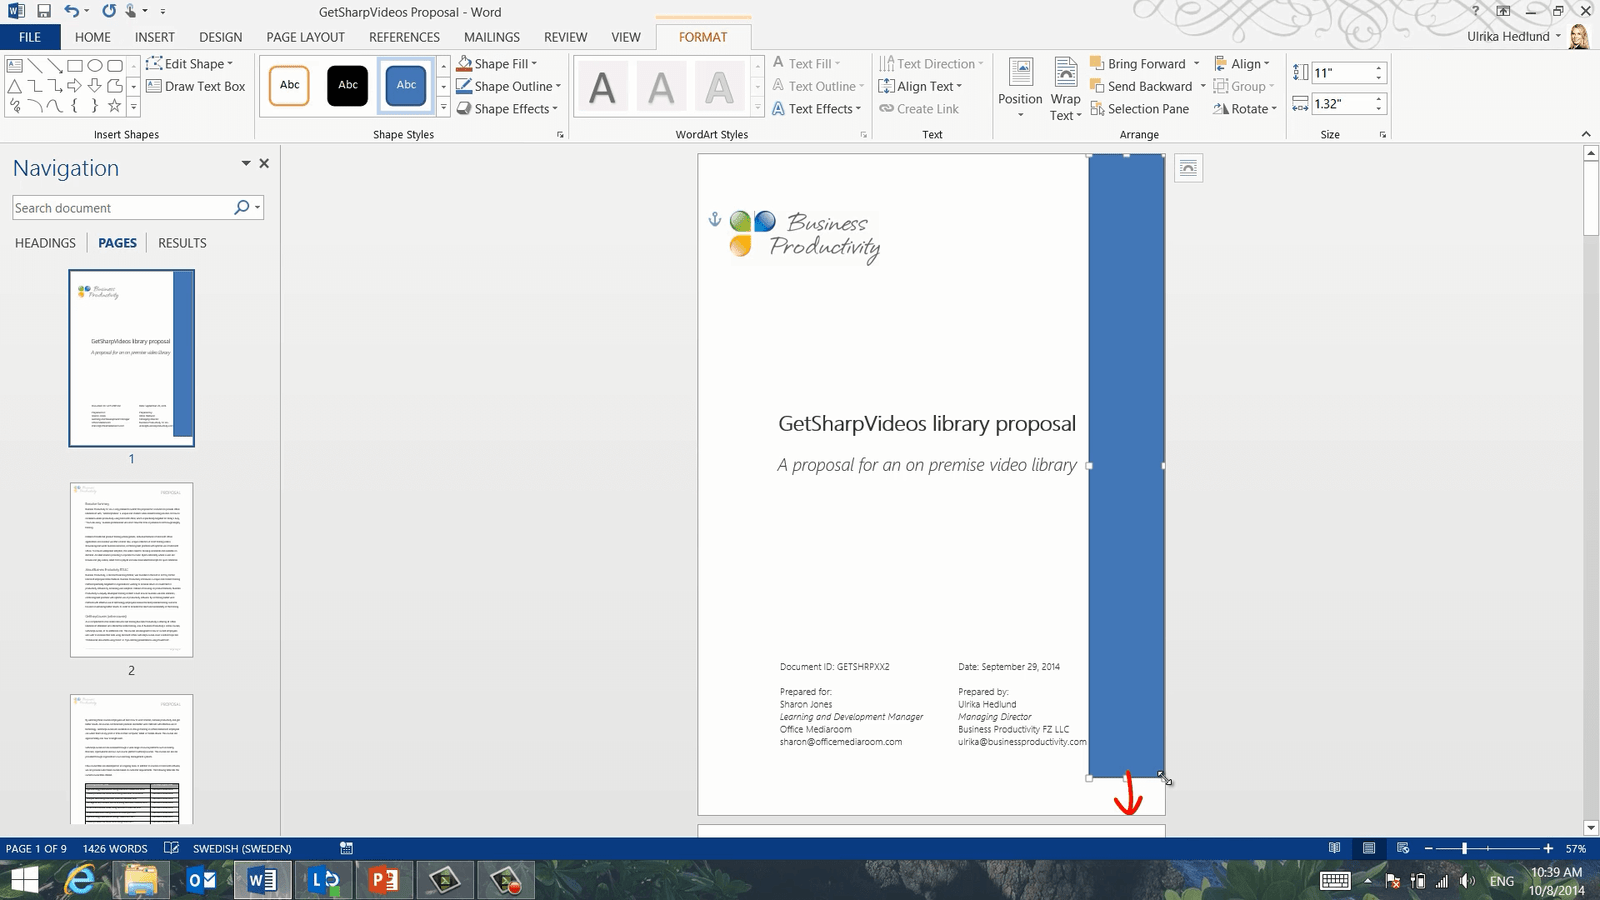Select the Text Box shape in gallery
The image size is (1600, 900).
[15, 66]
